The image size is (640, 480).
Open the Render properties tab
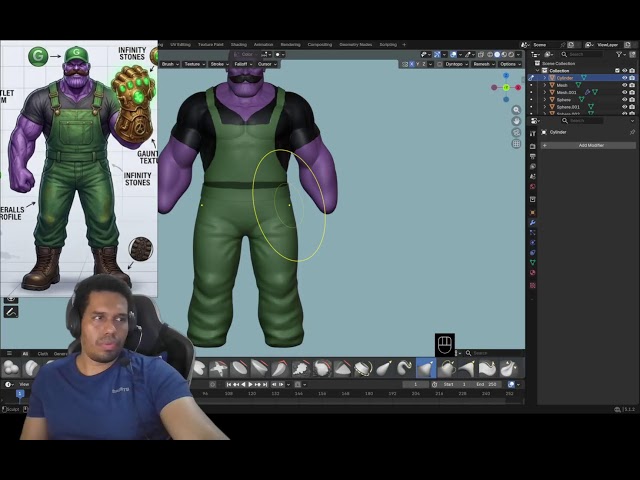[533, 146]
